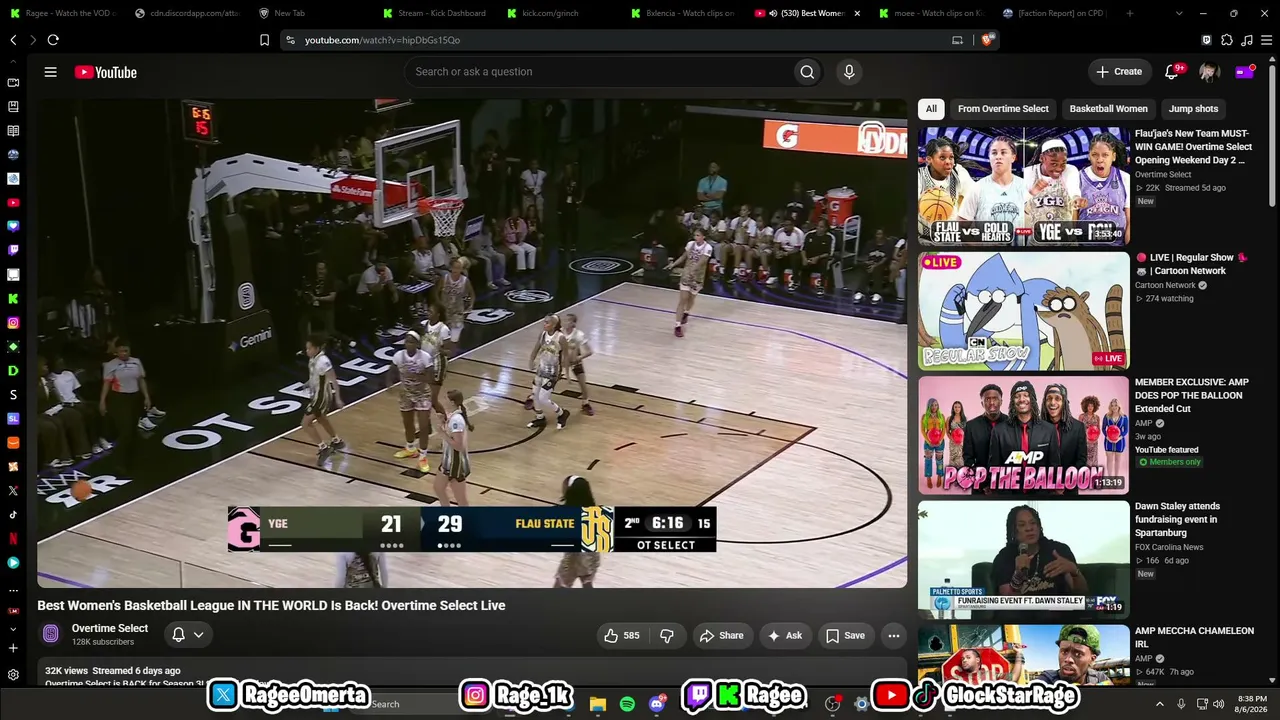Go to the YouTube home logo
The image size is (1280, 720).
coord(105,72)
